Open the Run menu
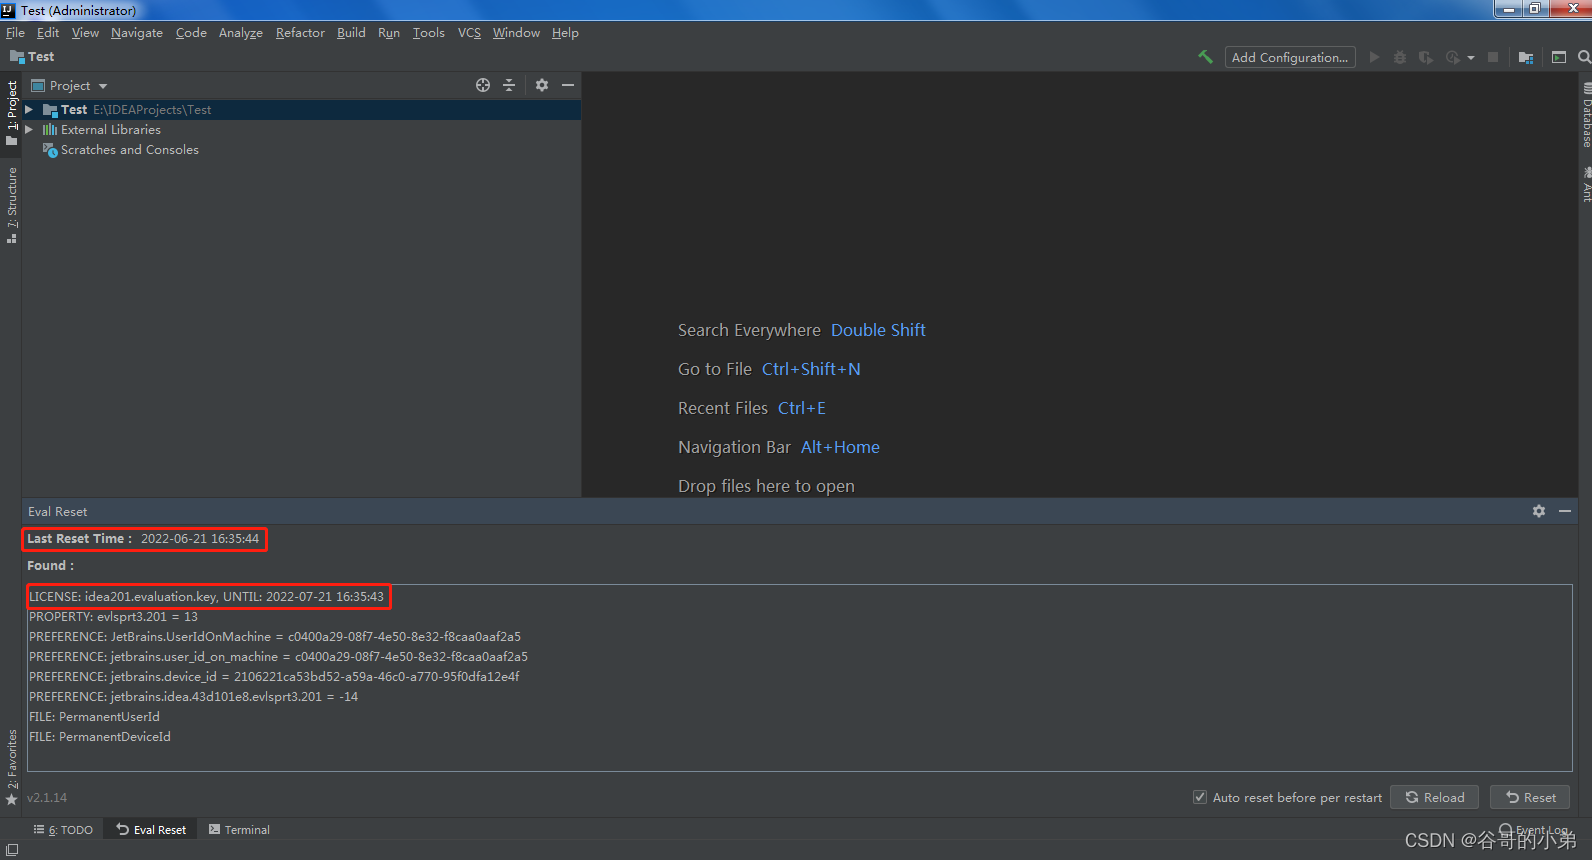Screen dimensions: 1592x860 [x=389, y=33]
